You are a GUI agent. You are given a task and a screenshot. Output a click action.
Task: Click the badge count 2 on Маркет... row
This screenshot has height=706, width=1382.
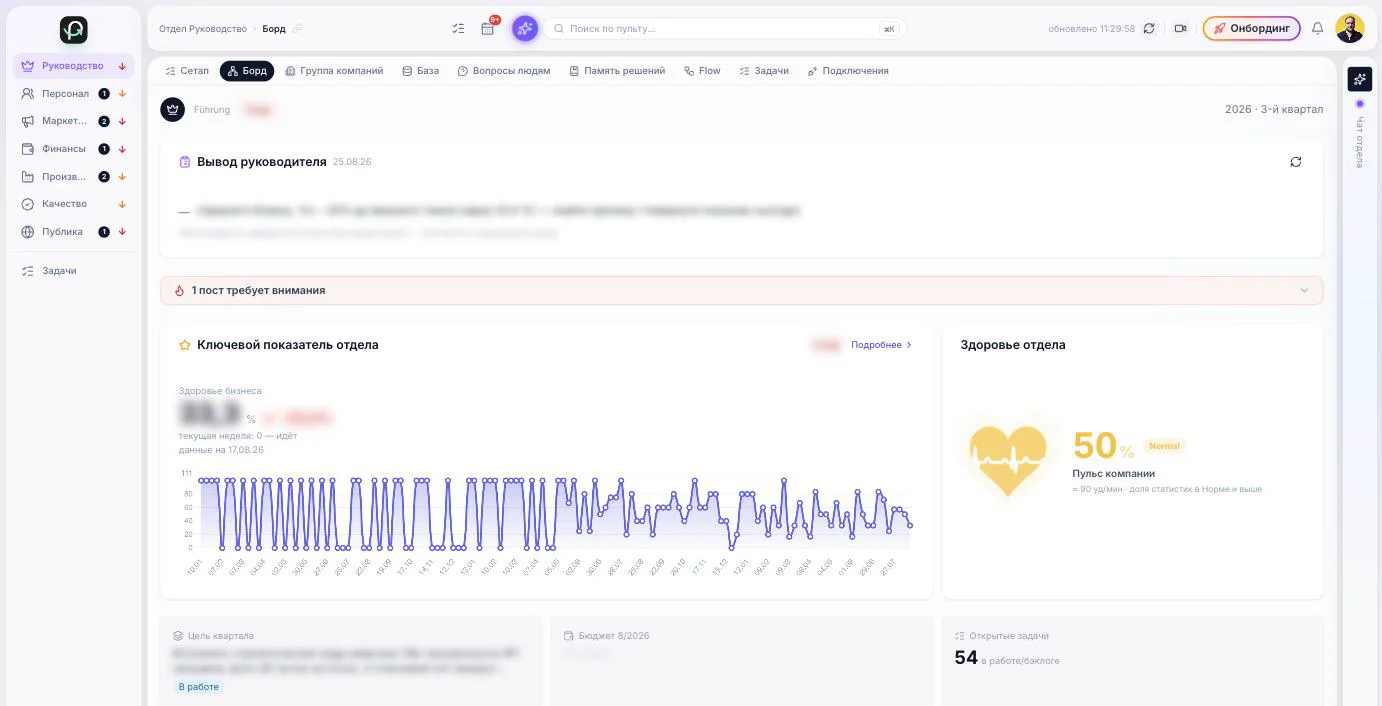(104, 122)
